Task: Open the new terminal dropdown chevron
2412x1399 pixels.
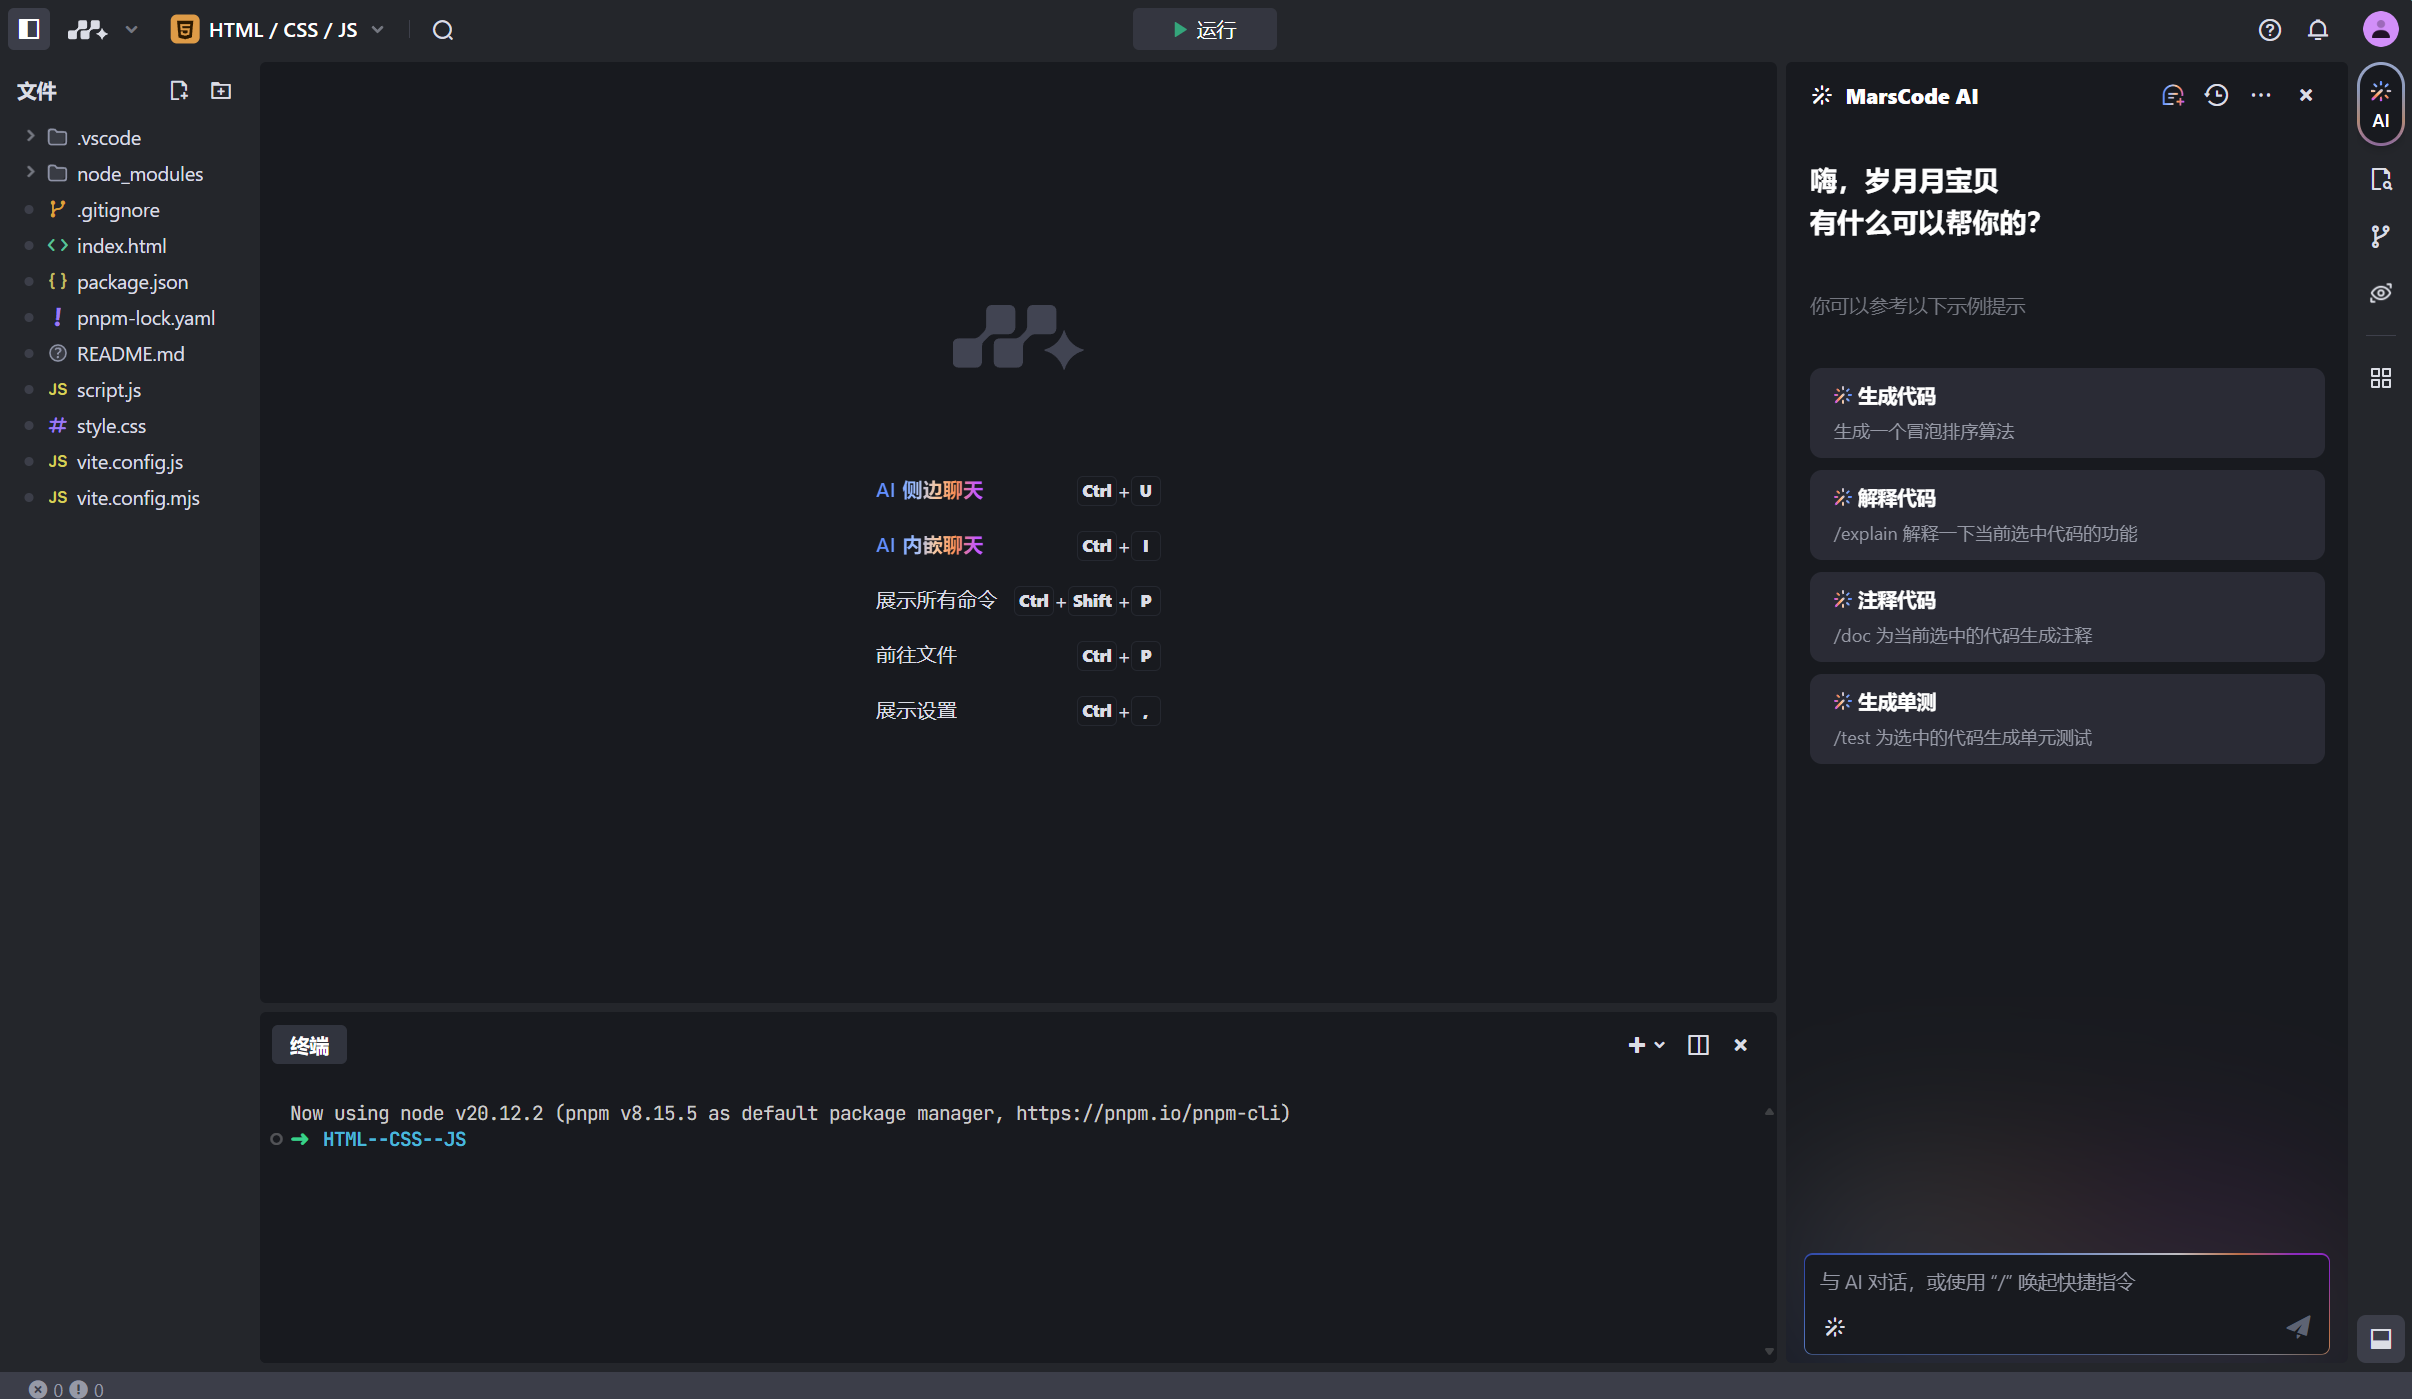Action: tap(1660, 1044)
